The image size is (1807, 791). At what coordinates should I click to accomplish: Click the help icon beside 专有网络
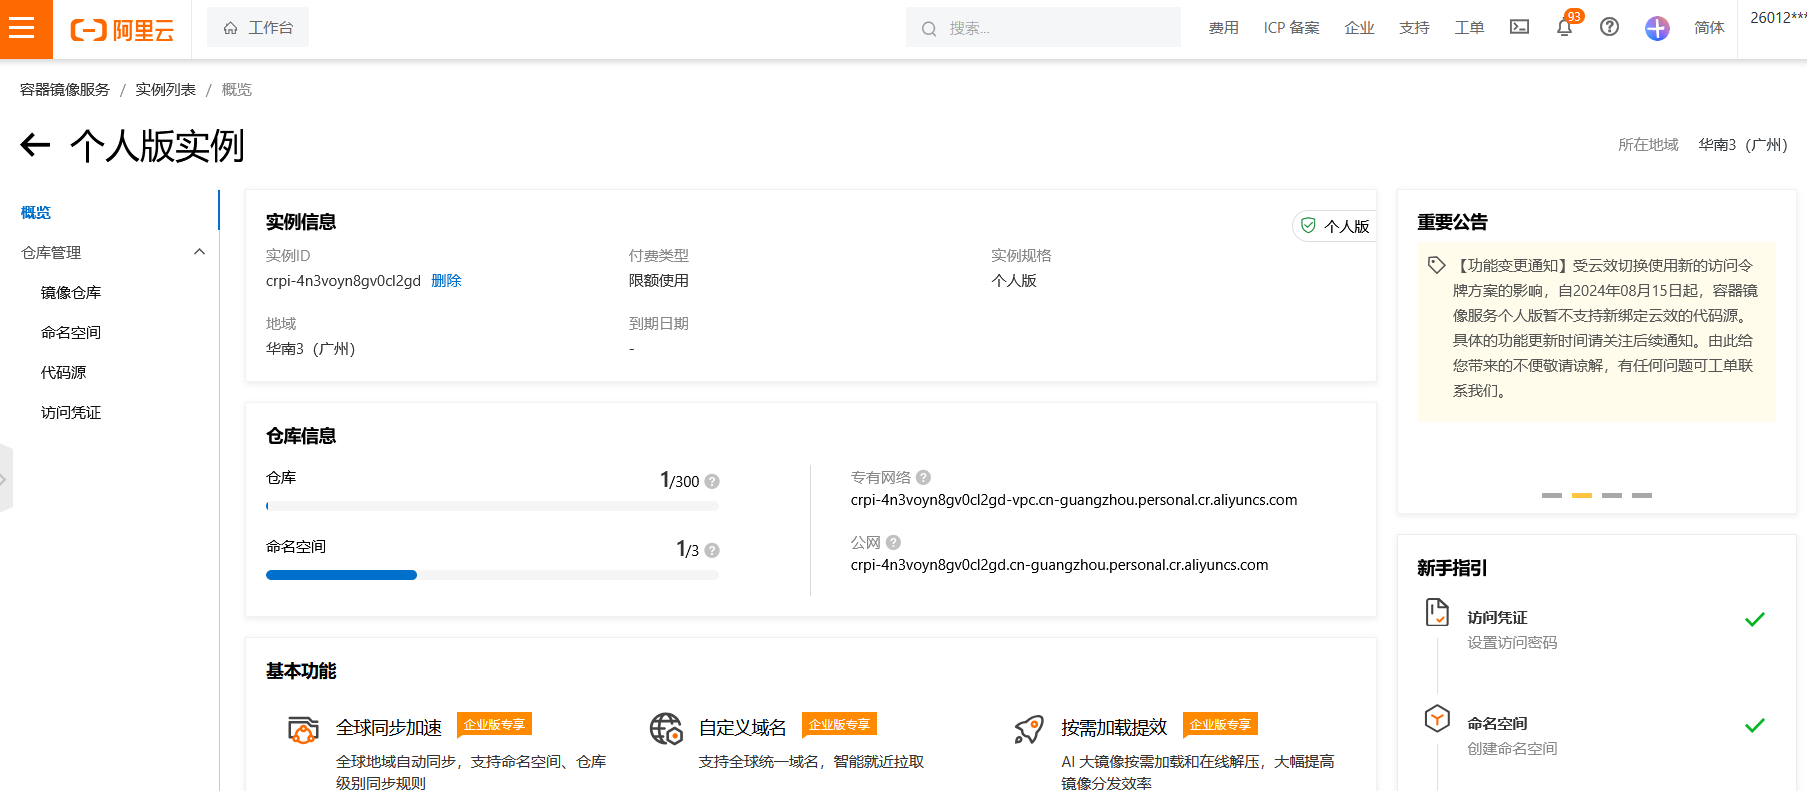(x=923, y=477)
